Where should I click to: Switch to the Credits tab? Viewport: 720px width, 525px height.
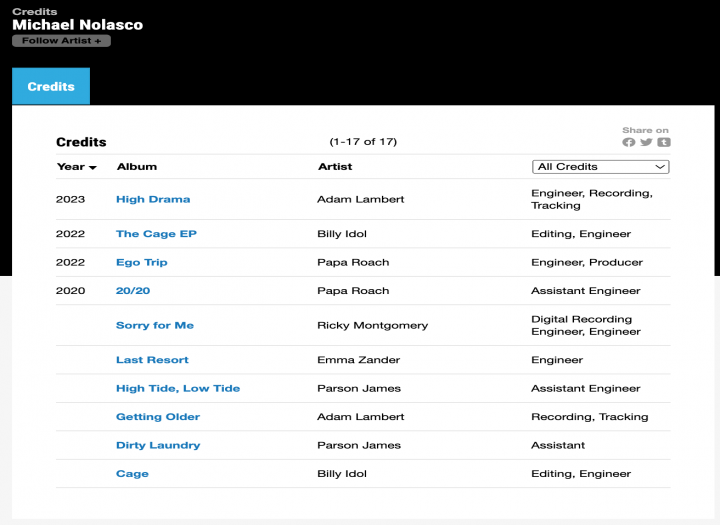point(51,86)
